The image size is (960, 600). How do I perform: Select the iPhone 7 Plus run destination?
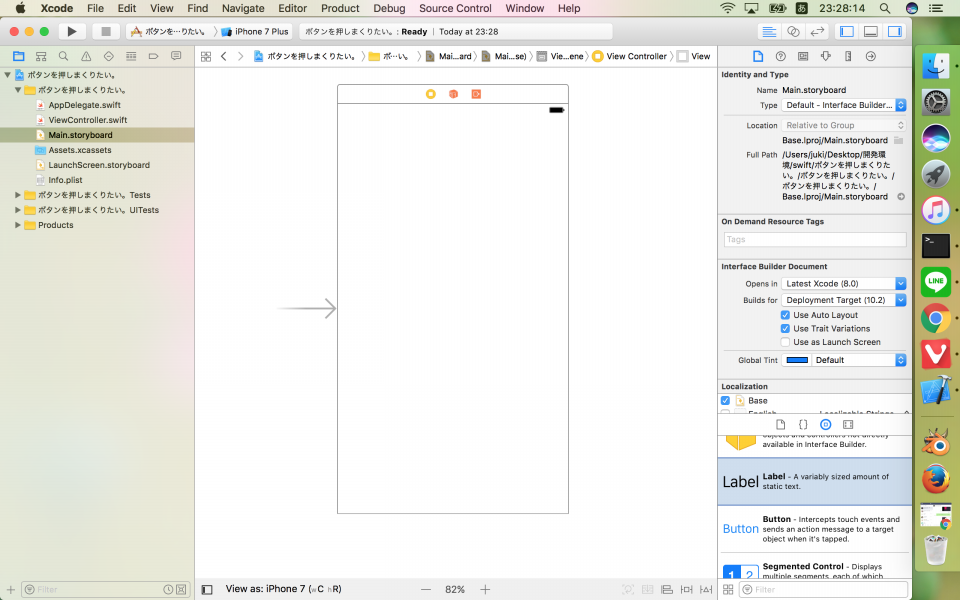coord(255,31)
